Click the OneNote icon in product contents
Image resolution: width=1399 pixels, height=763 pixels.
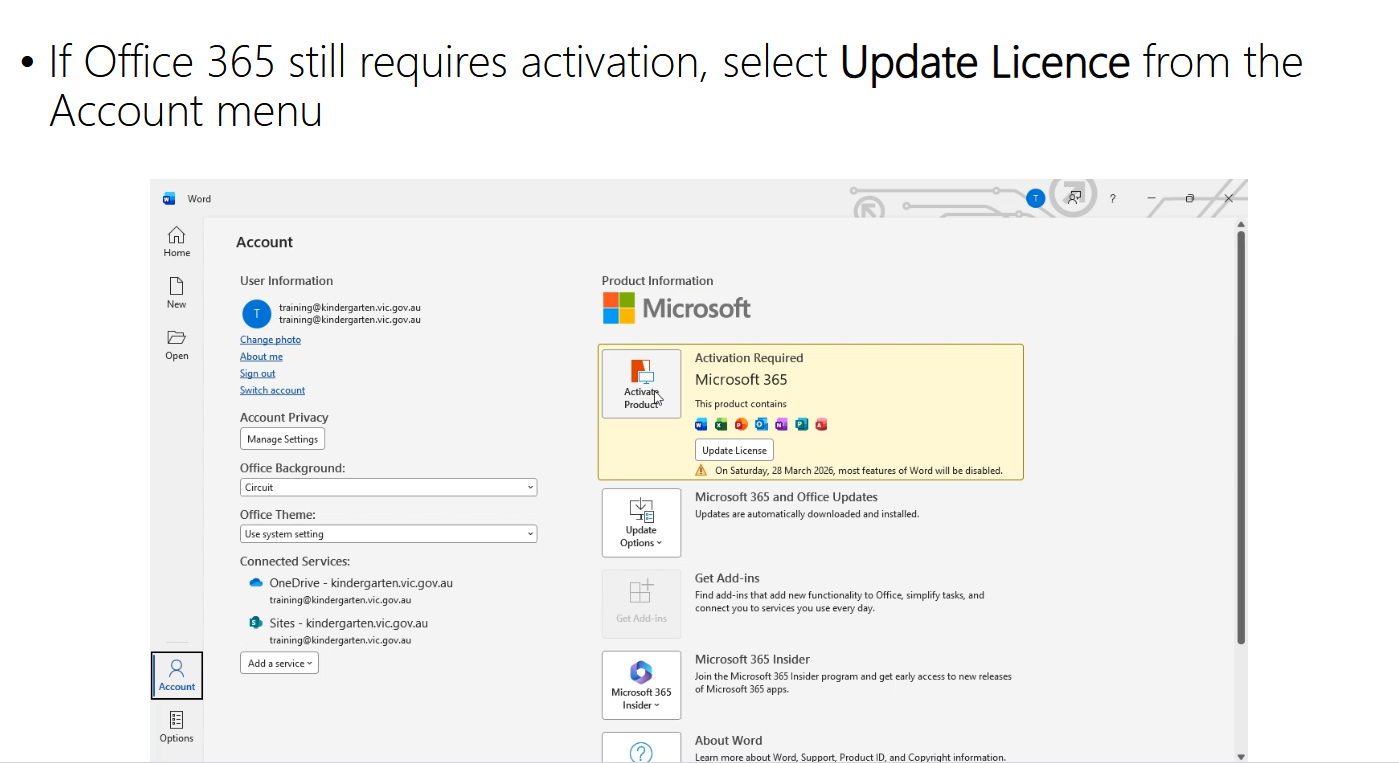tap(781, 424)
